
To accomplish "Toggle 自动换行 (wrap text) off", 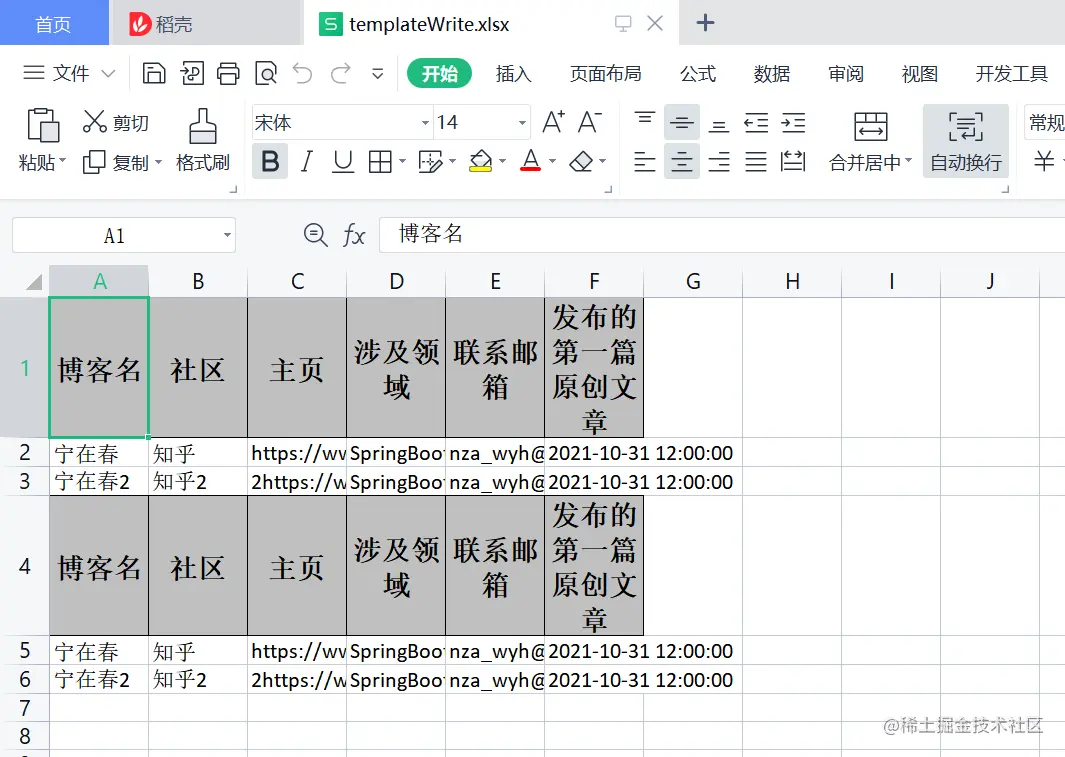I will [x=964, y=142].
